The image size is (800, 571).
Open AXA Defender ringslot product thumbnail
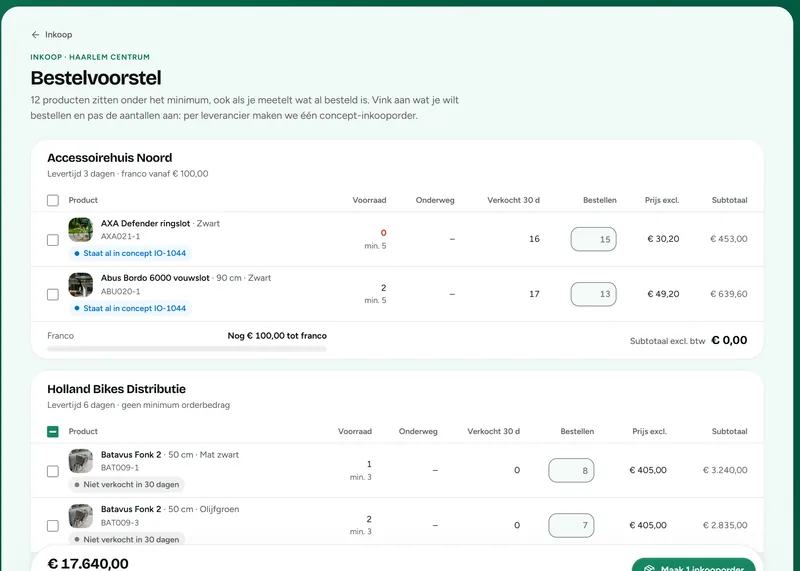81,230
